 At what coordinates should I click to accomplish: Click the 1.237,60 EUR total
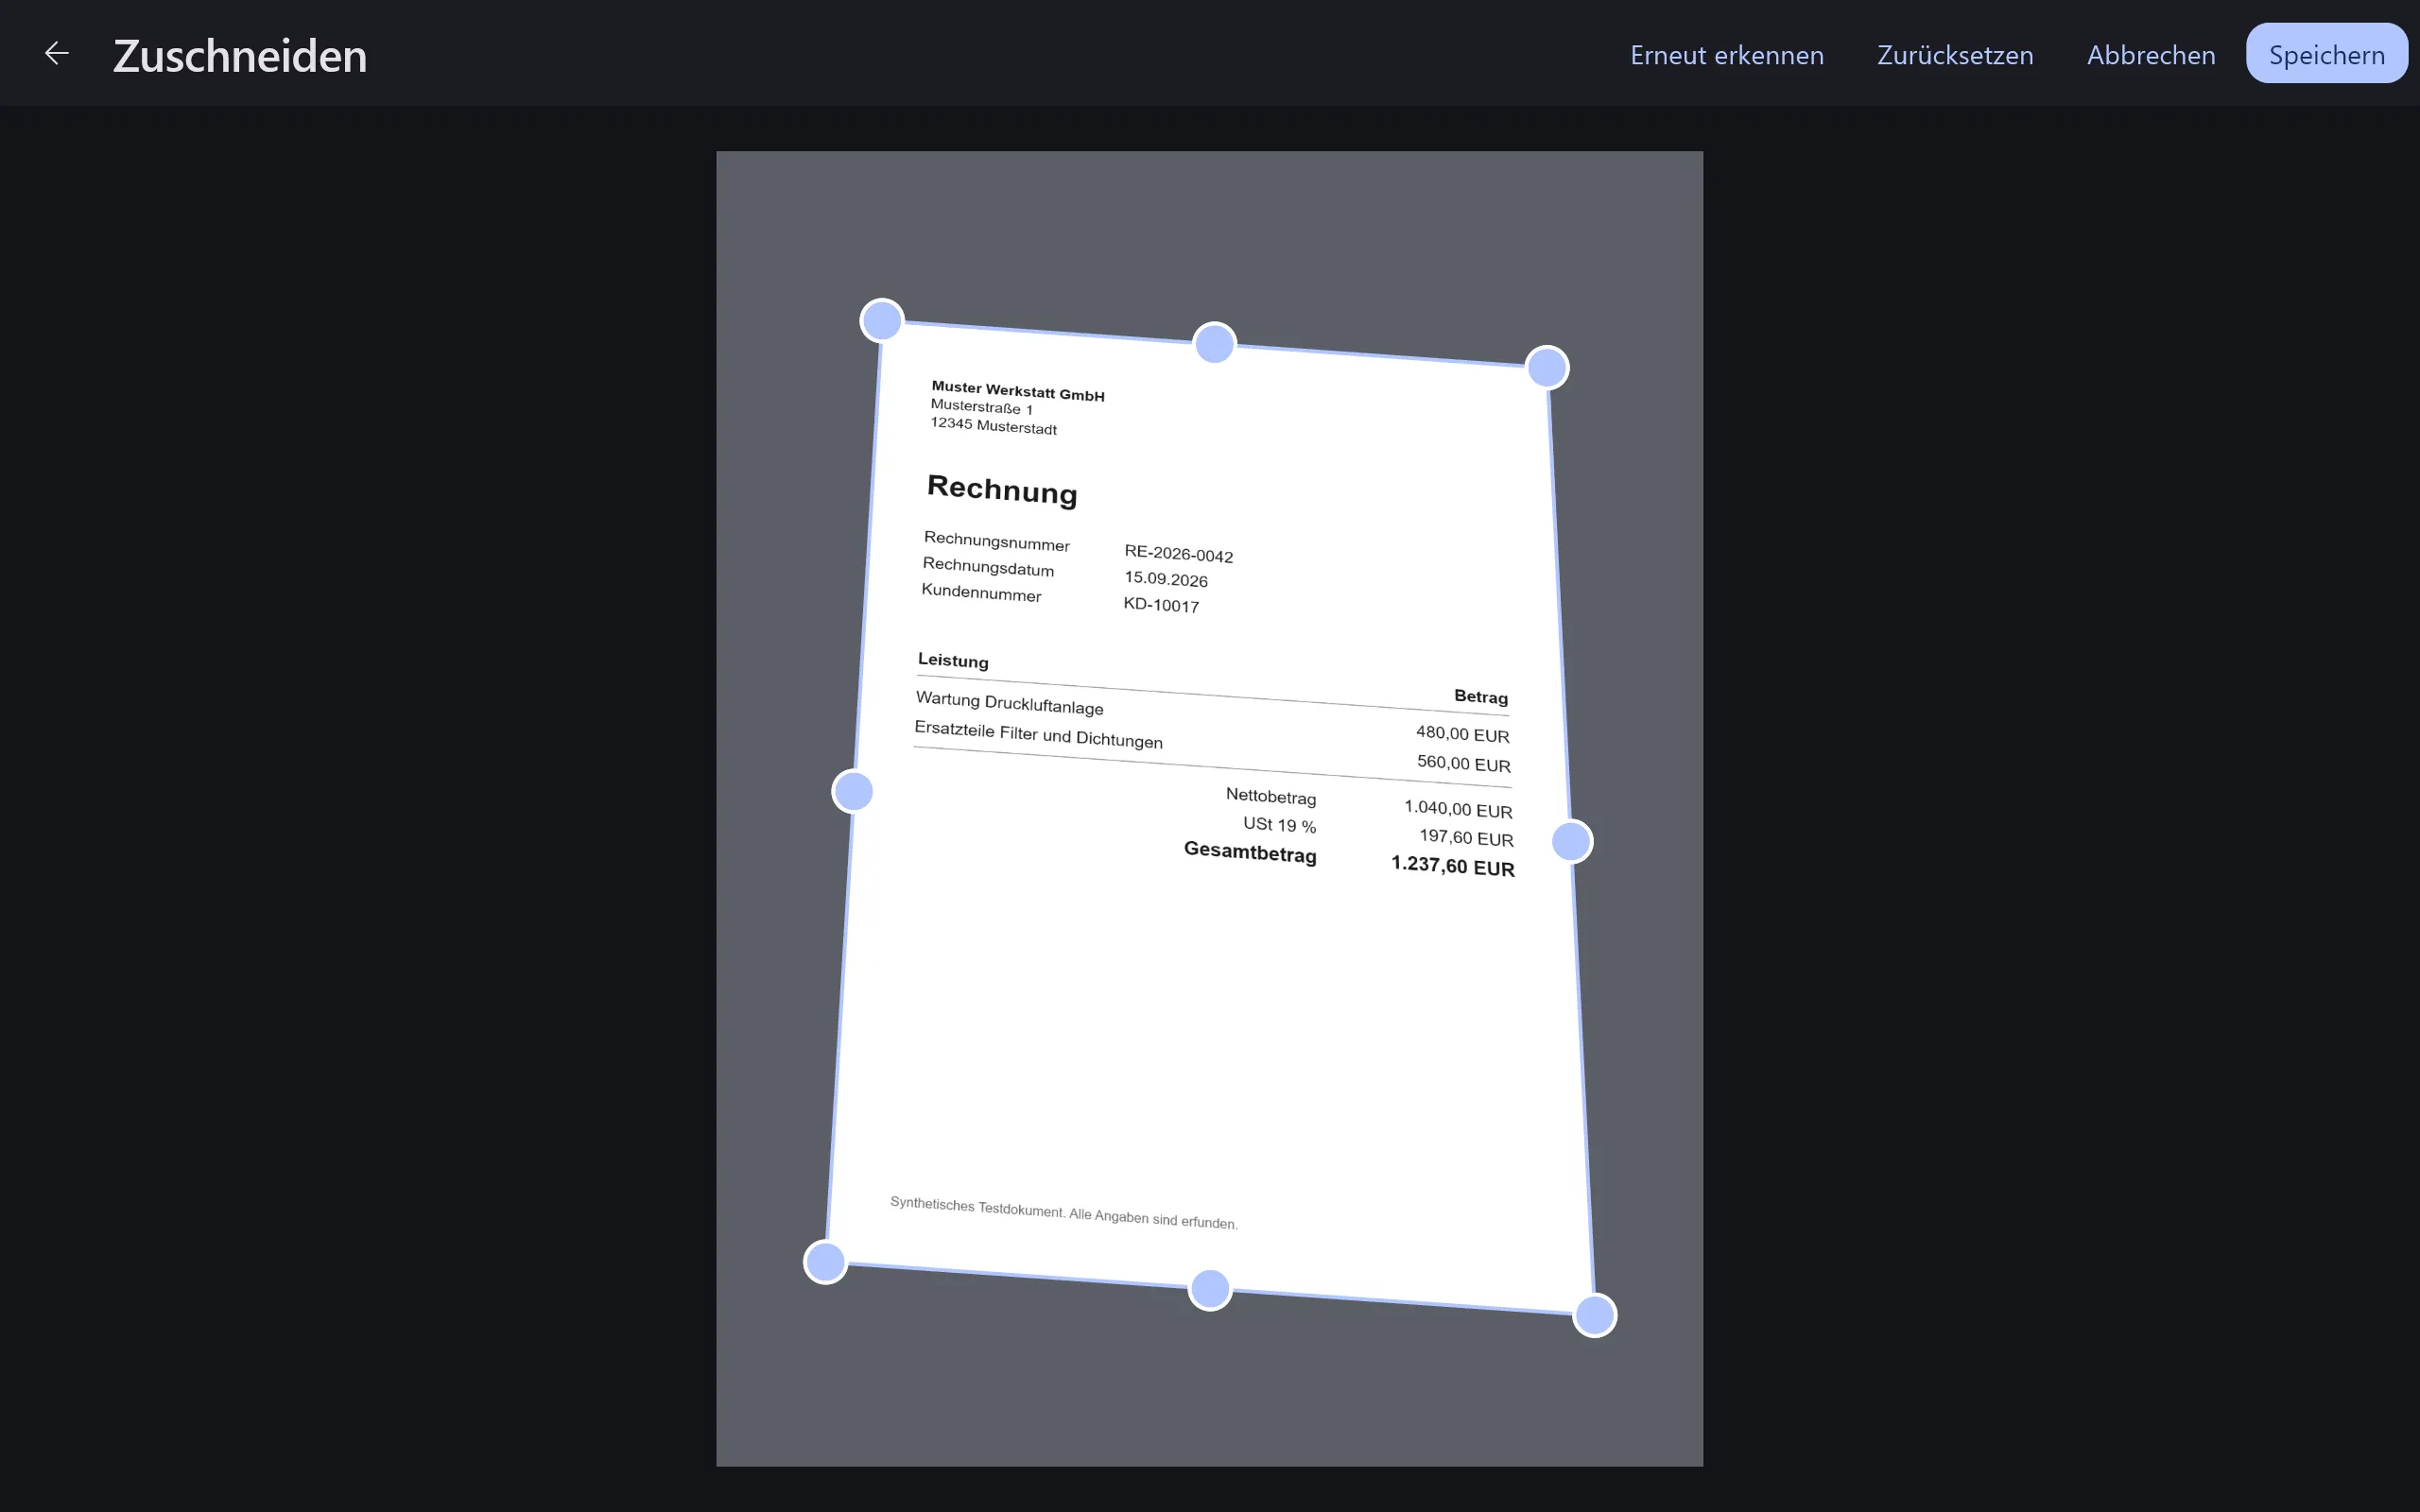[1453, 866]
